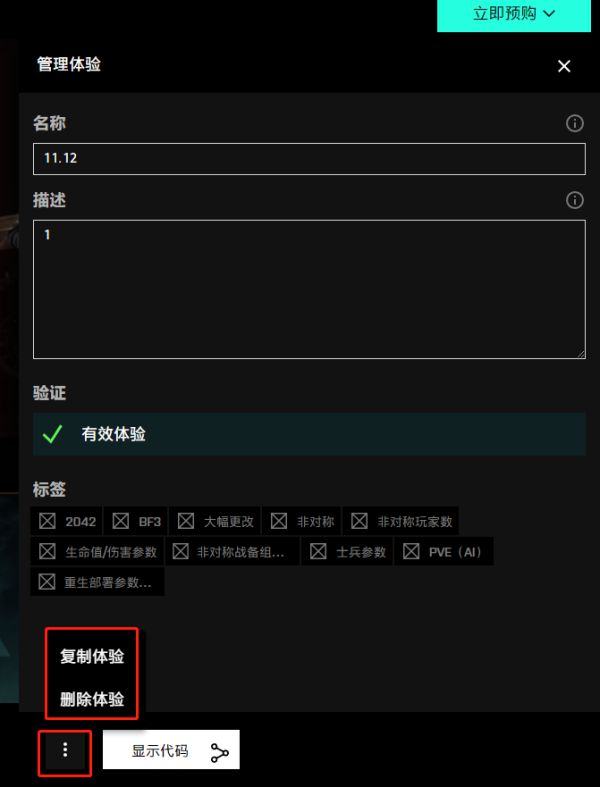Close the 管理体验 panel
The image size is (600, 787).
click(x=564, y=66)
